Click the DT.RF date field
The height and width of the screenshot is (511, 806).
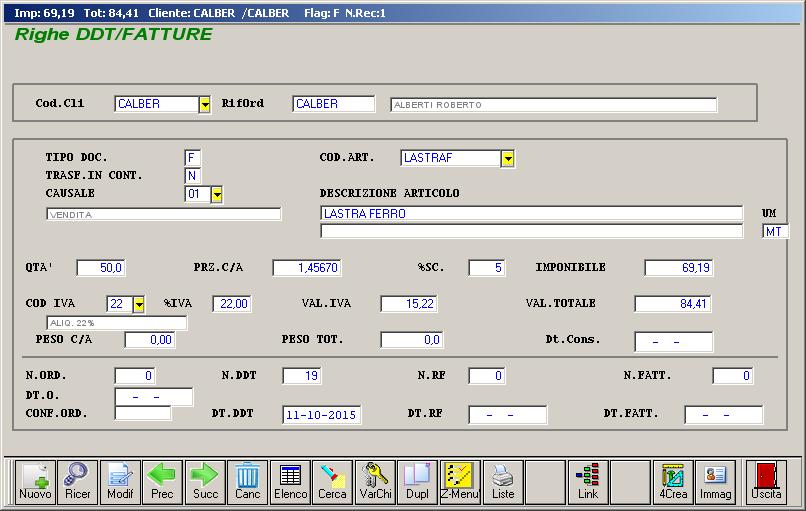click(508, 415)
